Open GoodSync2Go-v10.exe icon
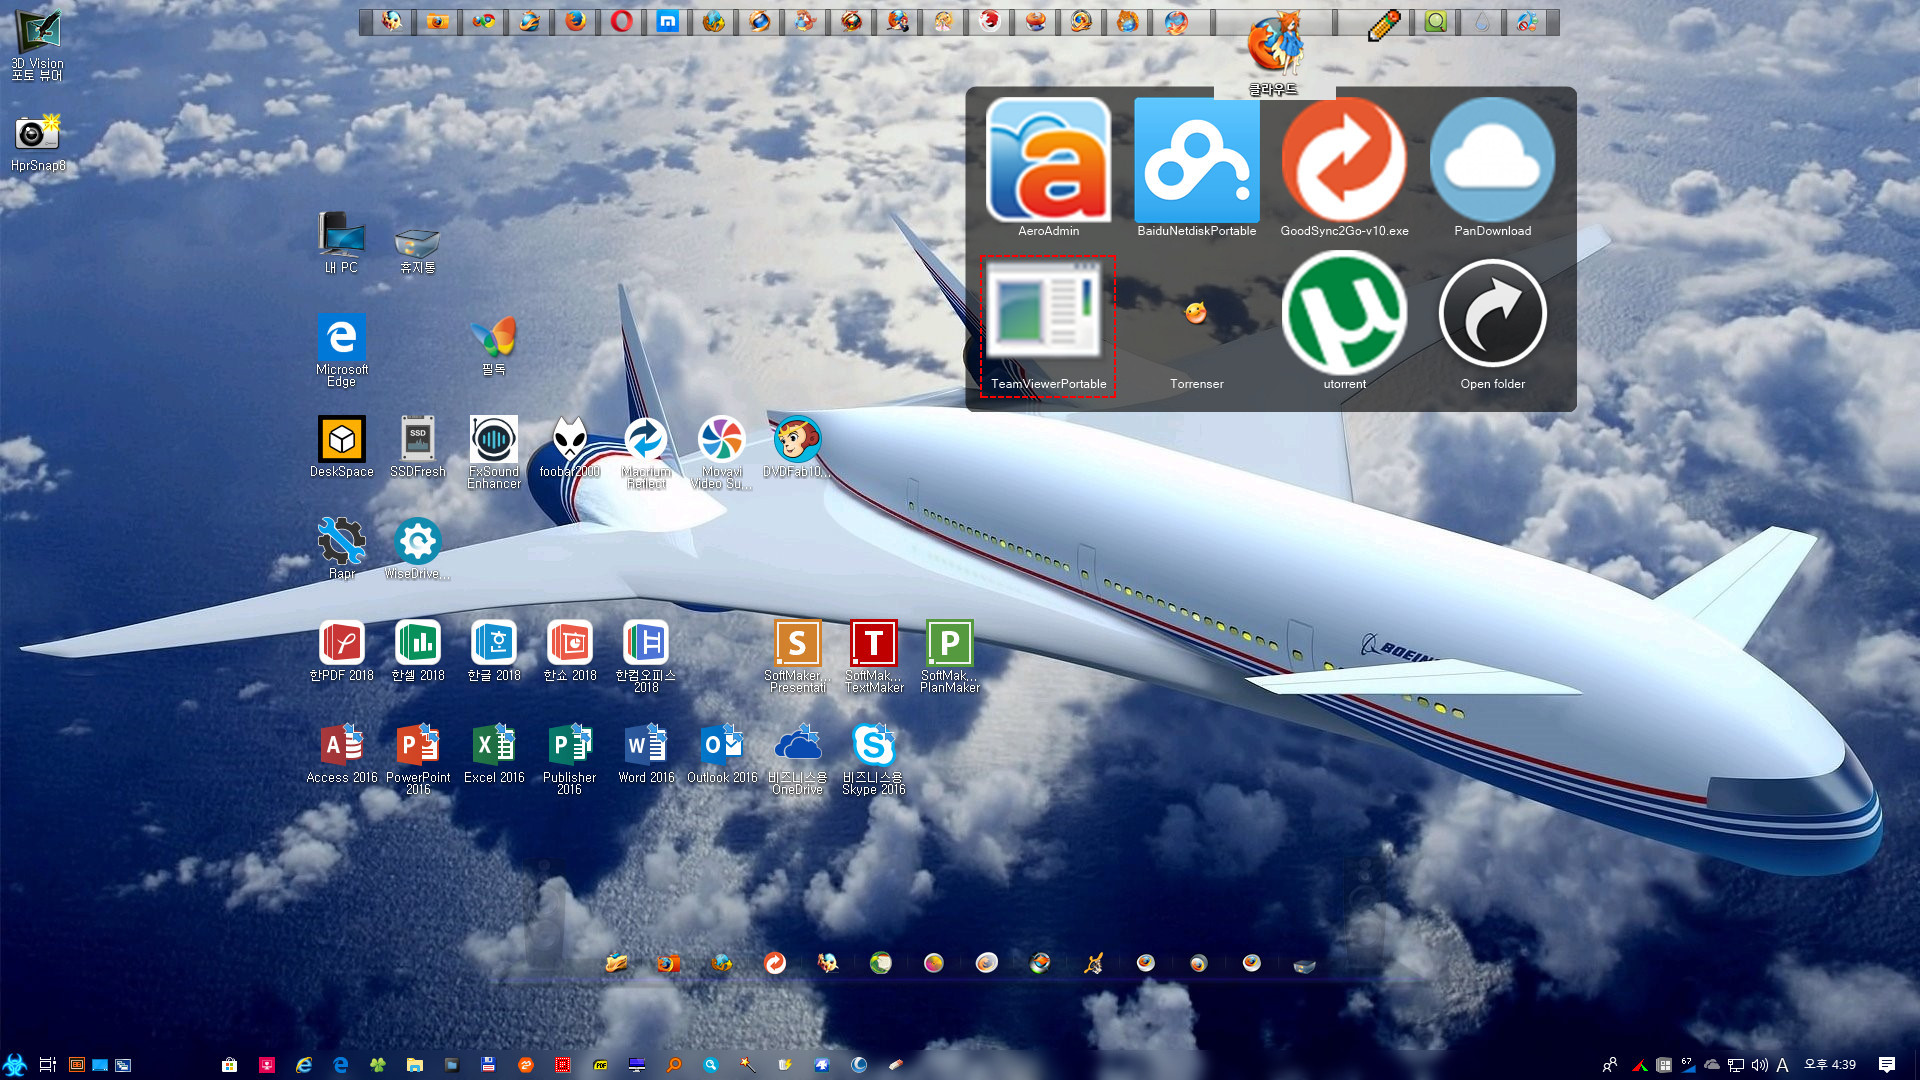Image resolution: width=1920 pixels, height=1080 pixels. click(x=1344, y=167)
